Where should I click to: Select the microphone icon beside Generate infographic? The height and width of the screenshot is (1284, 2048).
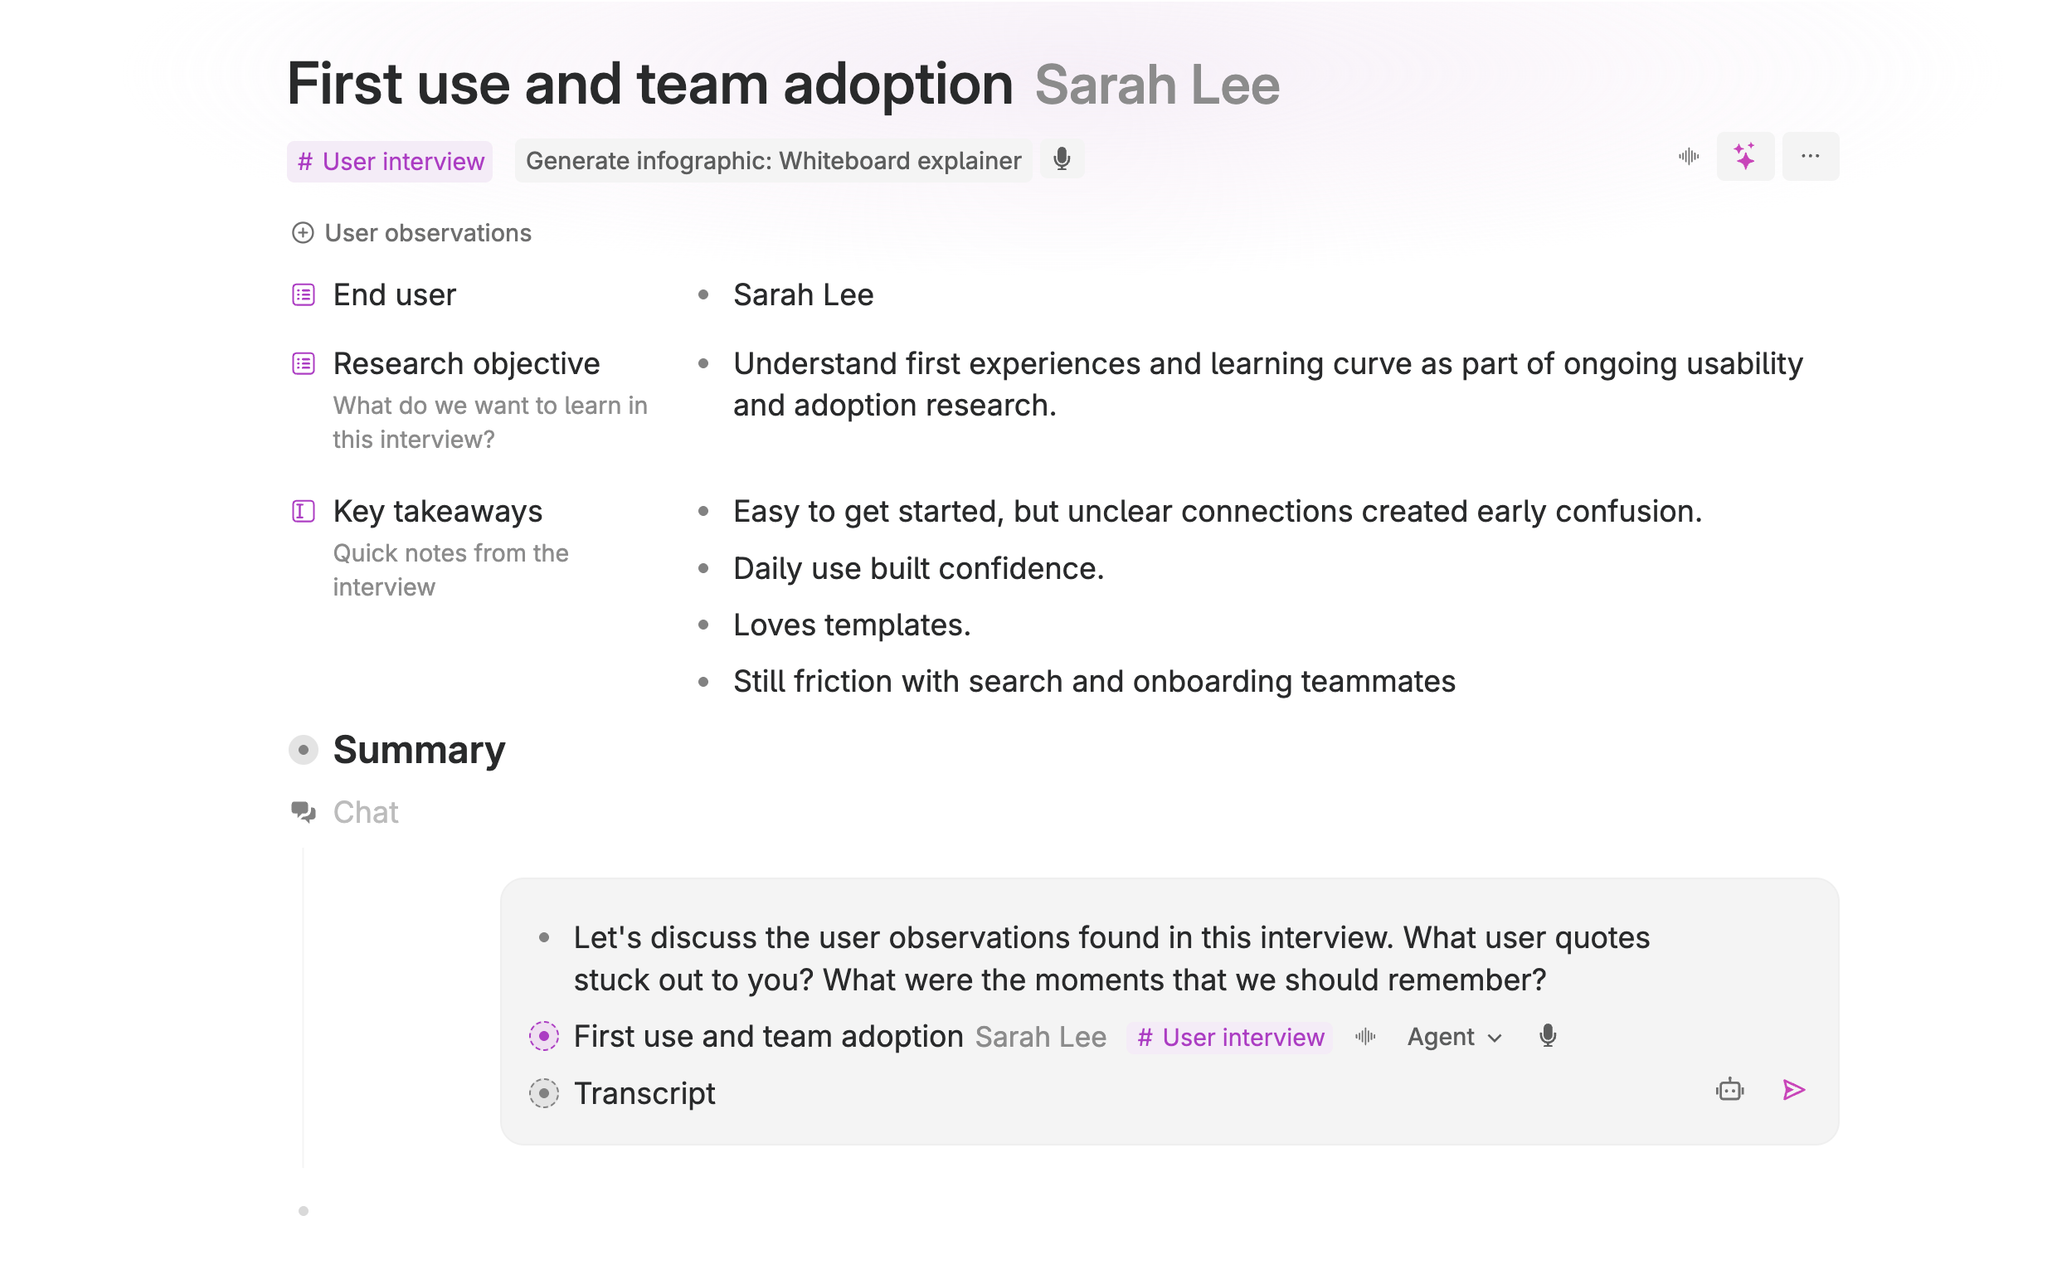[x=1062, y=159]
